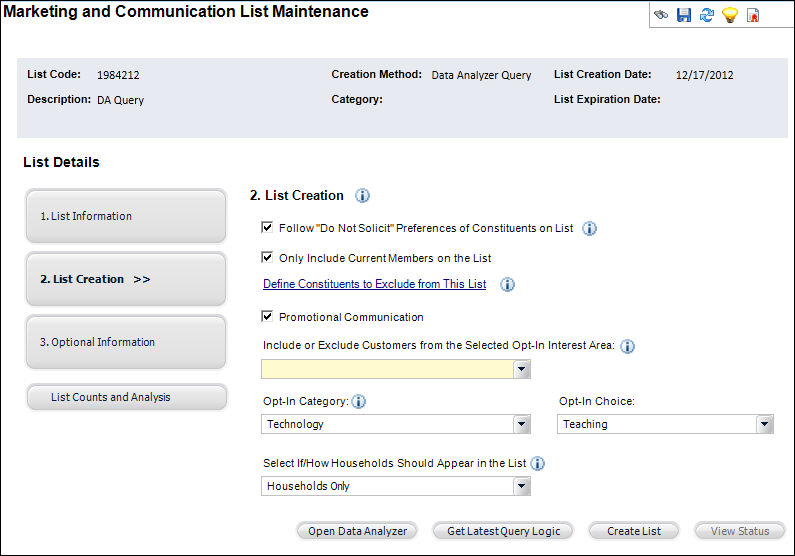This screenshot has height=556, width=795.
Task: Switch to the Optional Information step
Action: click(x=126, y=342)
